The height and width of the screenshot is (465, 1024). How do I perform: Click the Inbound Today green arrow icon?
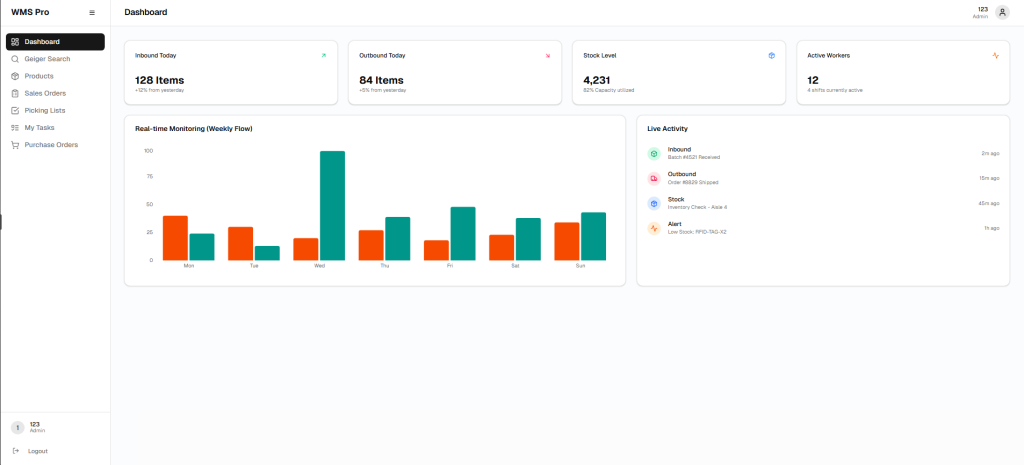tap(323, 56)
